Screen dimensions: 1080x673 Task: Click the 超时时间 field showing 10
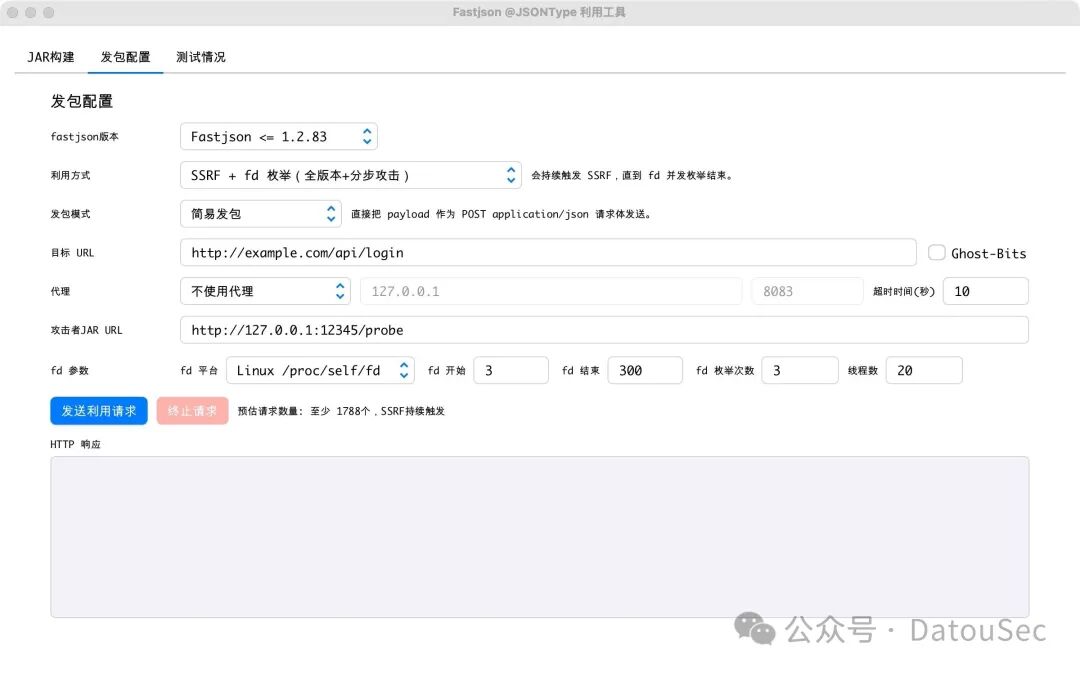point(985,291)
